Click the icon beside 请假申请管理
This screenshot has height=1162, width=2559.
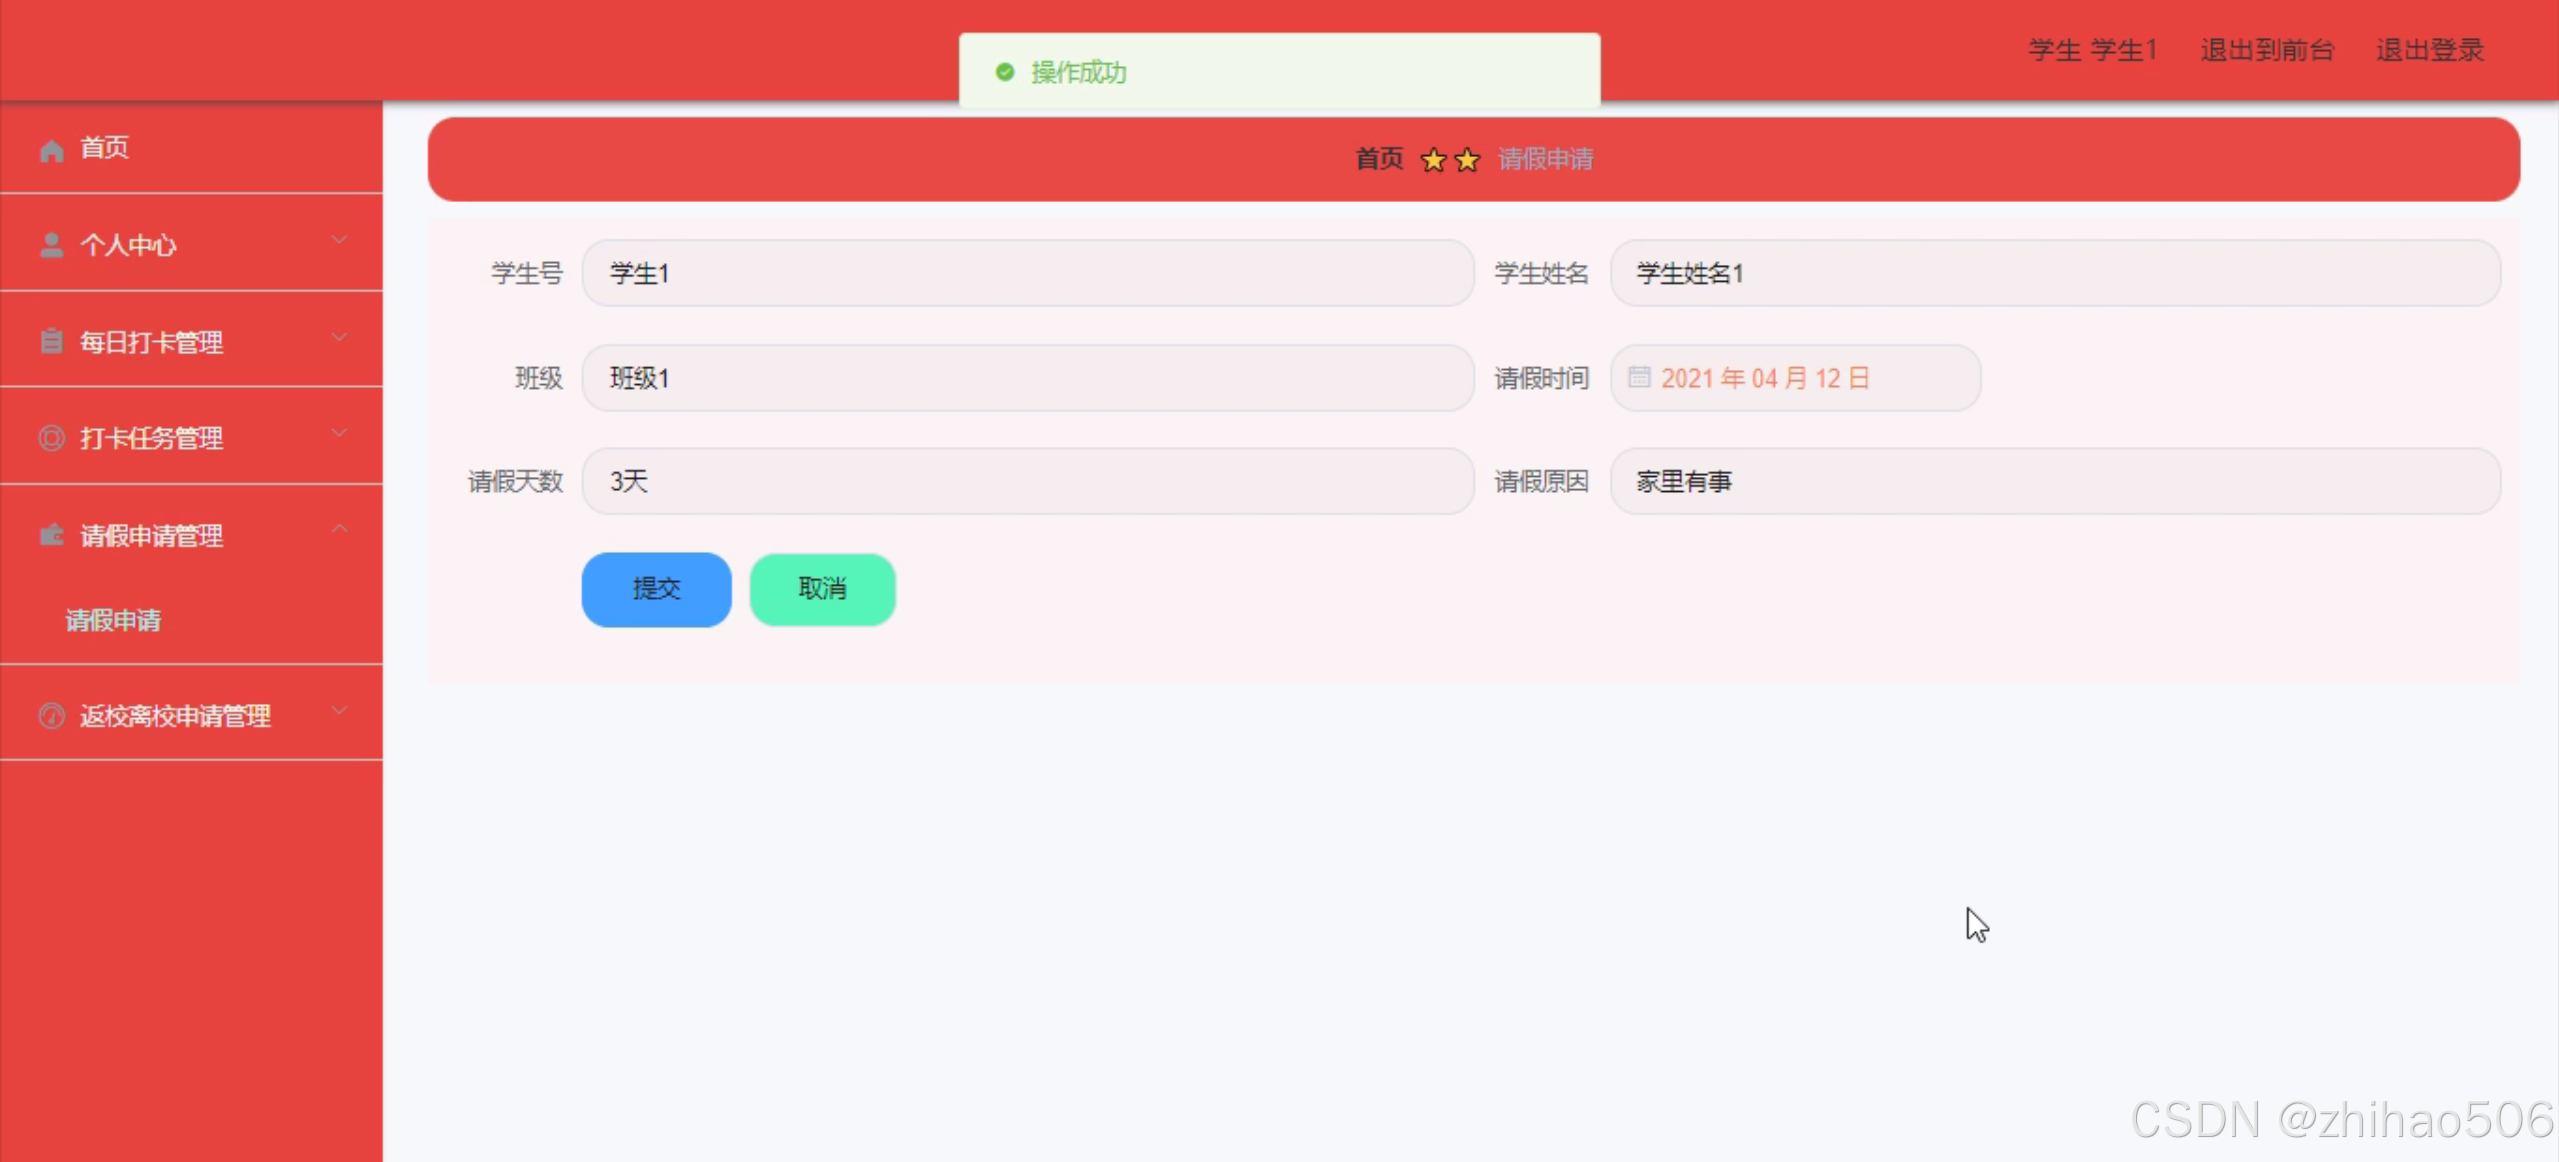(51, 535)
